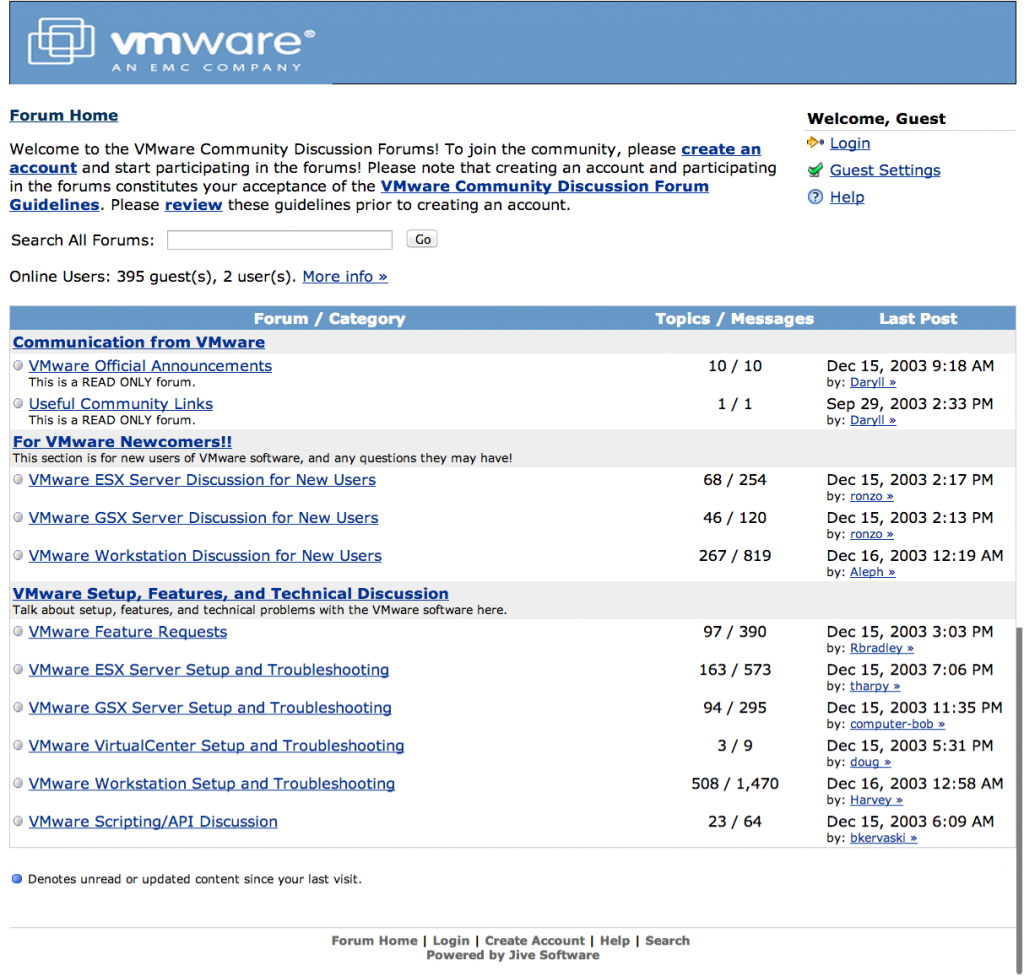Open Login in the Welcome sidebar
1024x976 pixels.
[850, 143]
